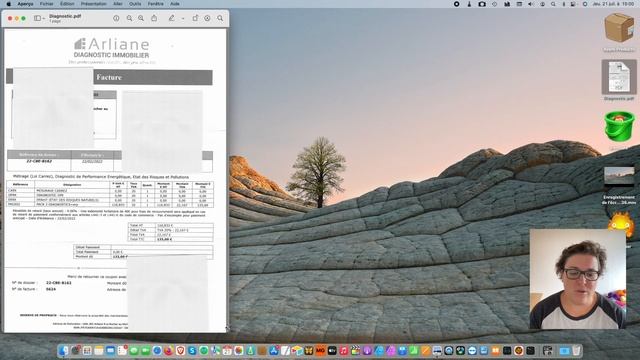Open the Apple menu
This screenshot has width=640, height=360.
tap(9, 4)
